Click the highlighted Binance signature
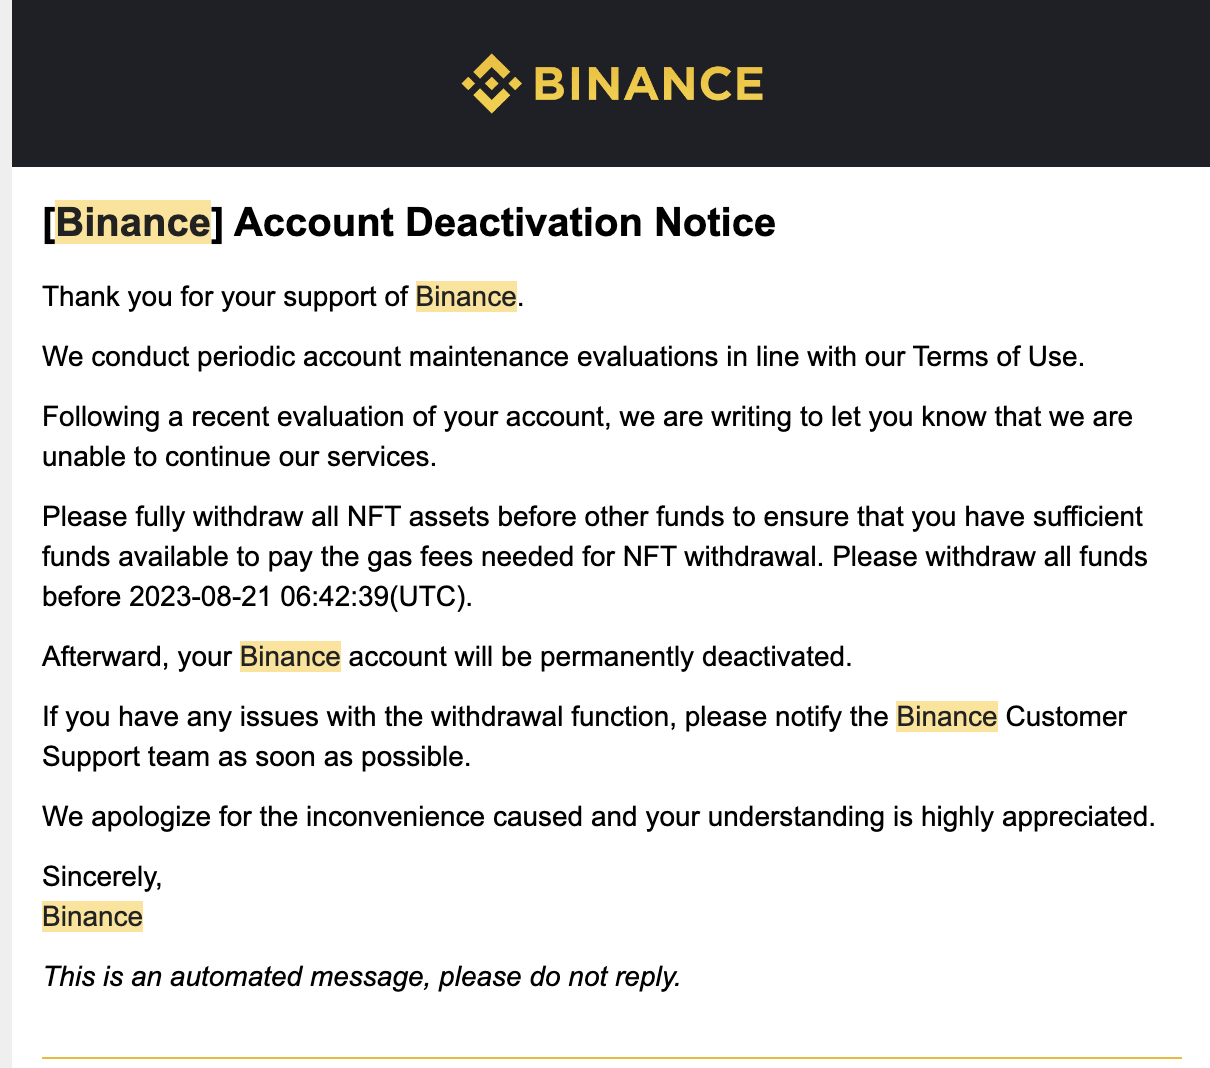 pos(92,917)
